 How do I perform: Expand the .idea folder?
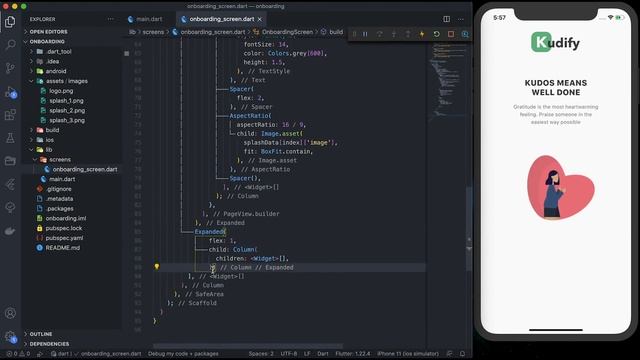[52, 61]
